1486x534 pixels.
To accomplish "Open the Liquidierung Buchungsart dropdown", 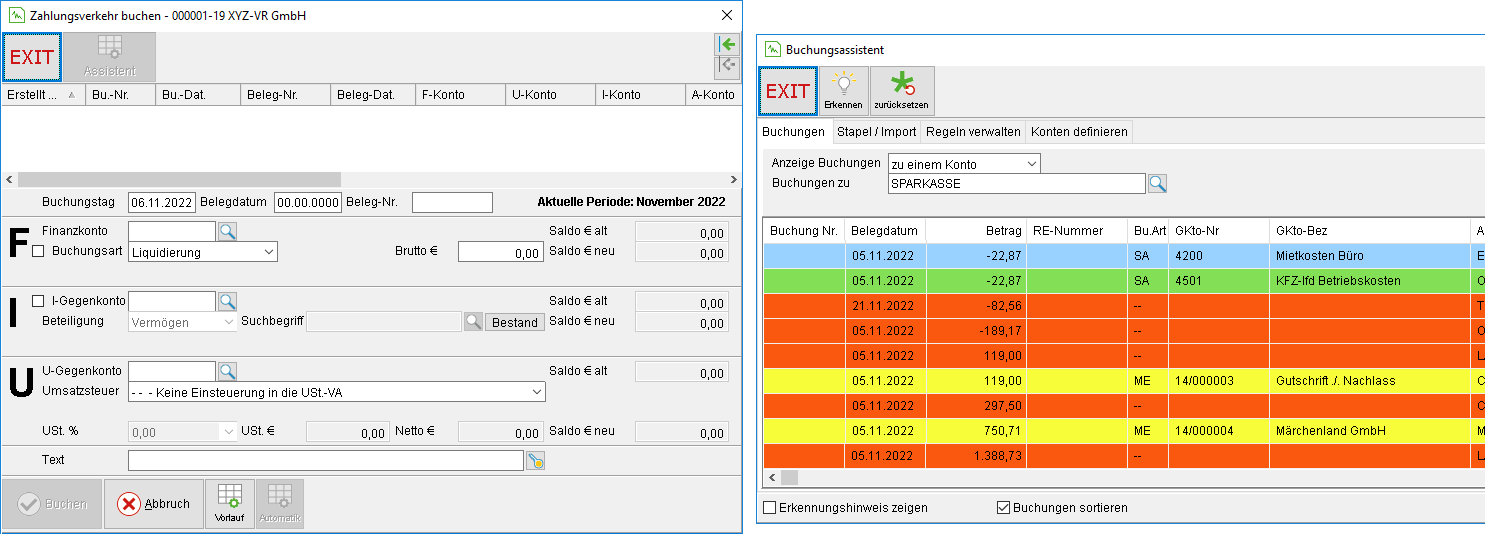I will click(203, 253).
